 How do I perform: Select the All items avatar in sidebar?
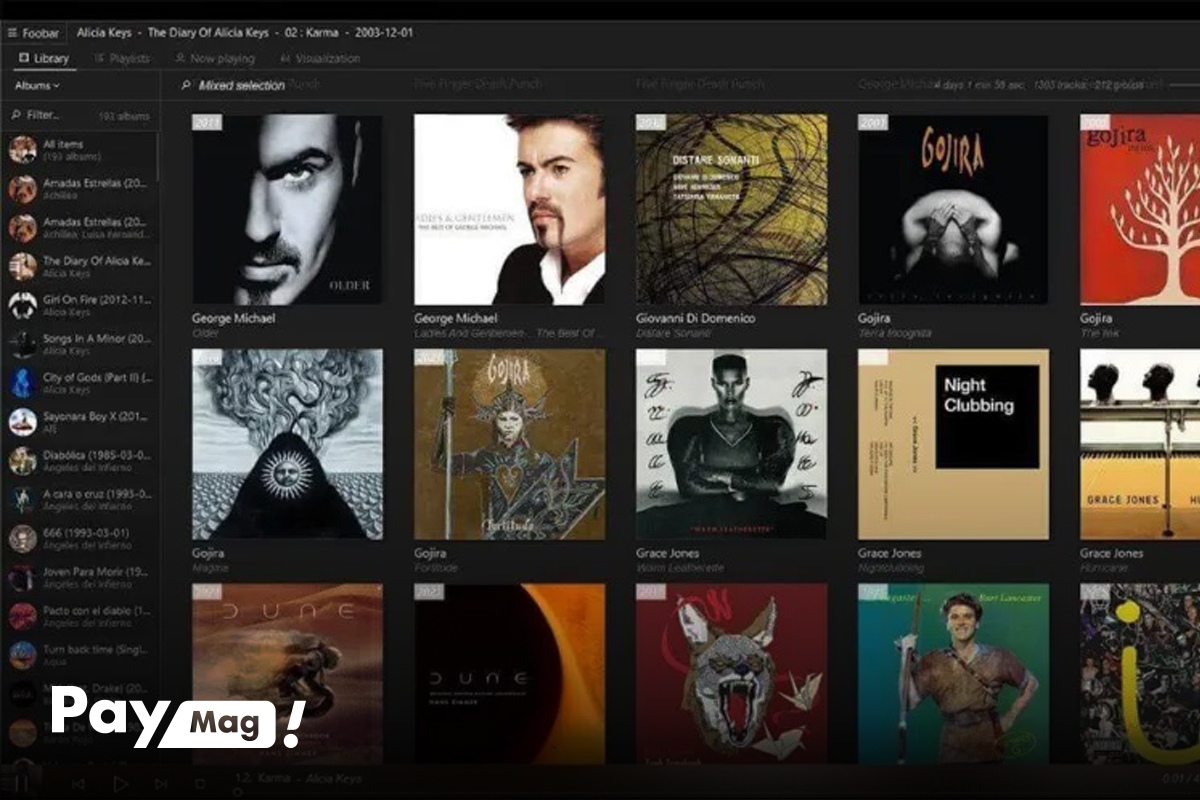(22, 150)
